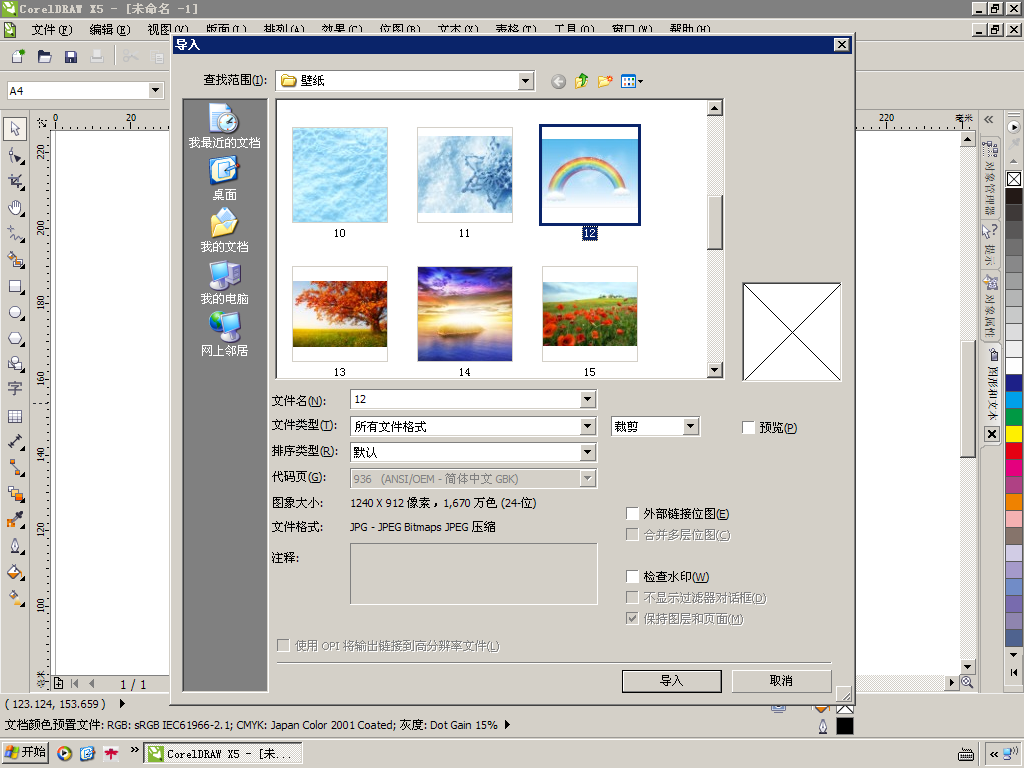Expand the 裁剪 dropdown
1024x768 pixels.
[691, 426]
